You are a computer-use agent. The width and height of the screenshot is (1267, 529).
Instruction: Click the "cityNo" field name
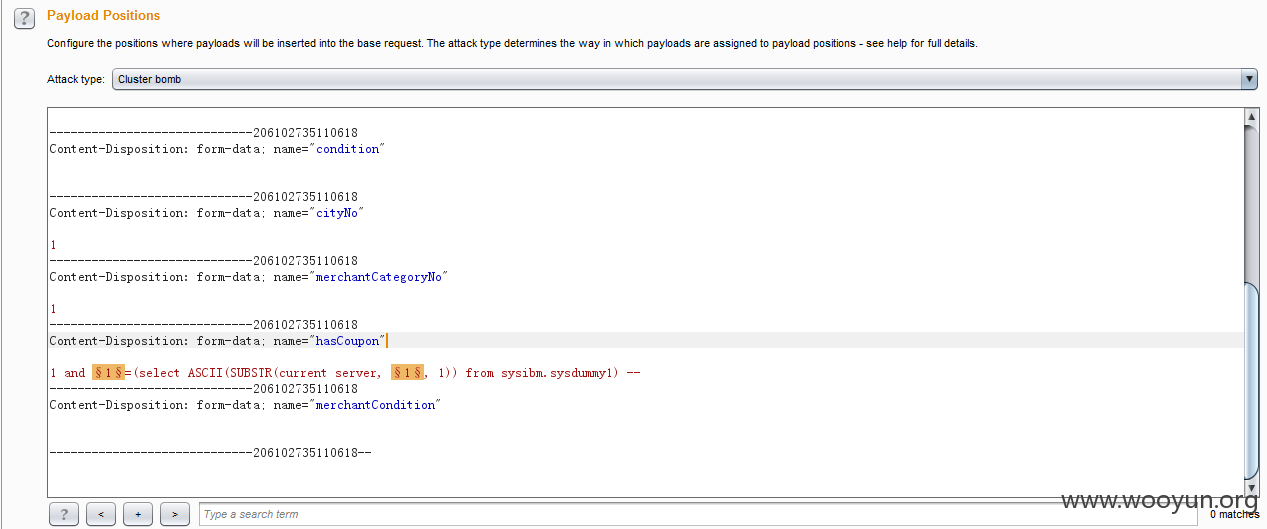point(337,213)
